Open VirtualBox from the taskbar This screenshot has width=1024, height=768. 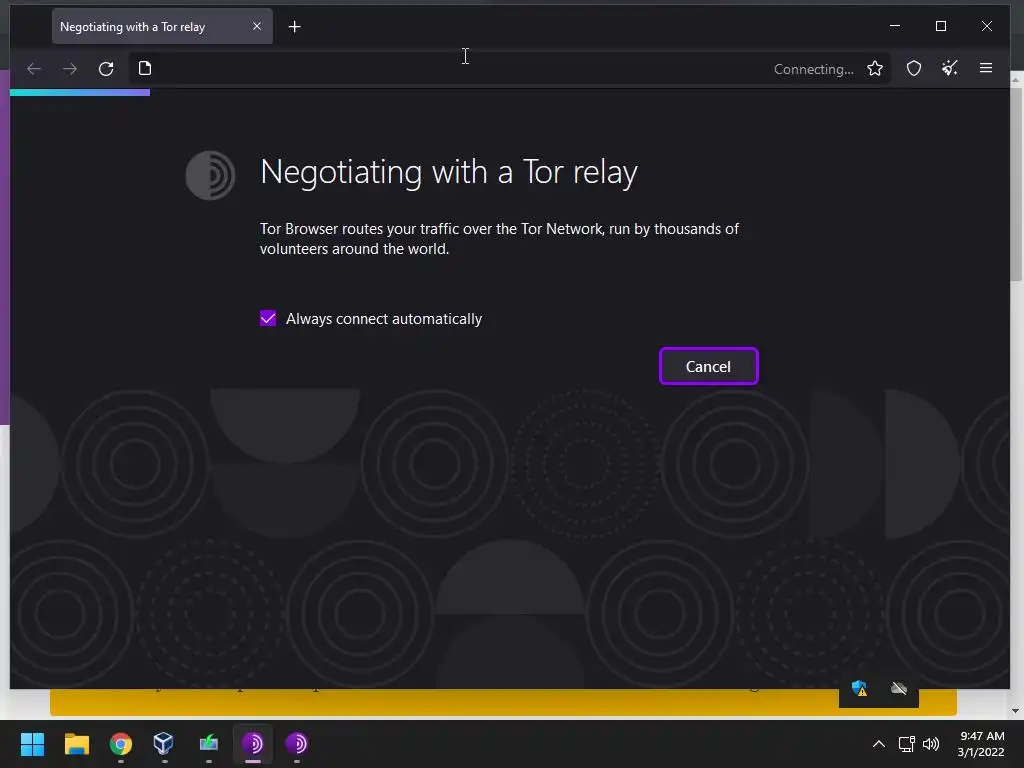tap(164, 744)
